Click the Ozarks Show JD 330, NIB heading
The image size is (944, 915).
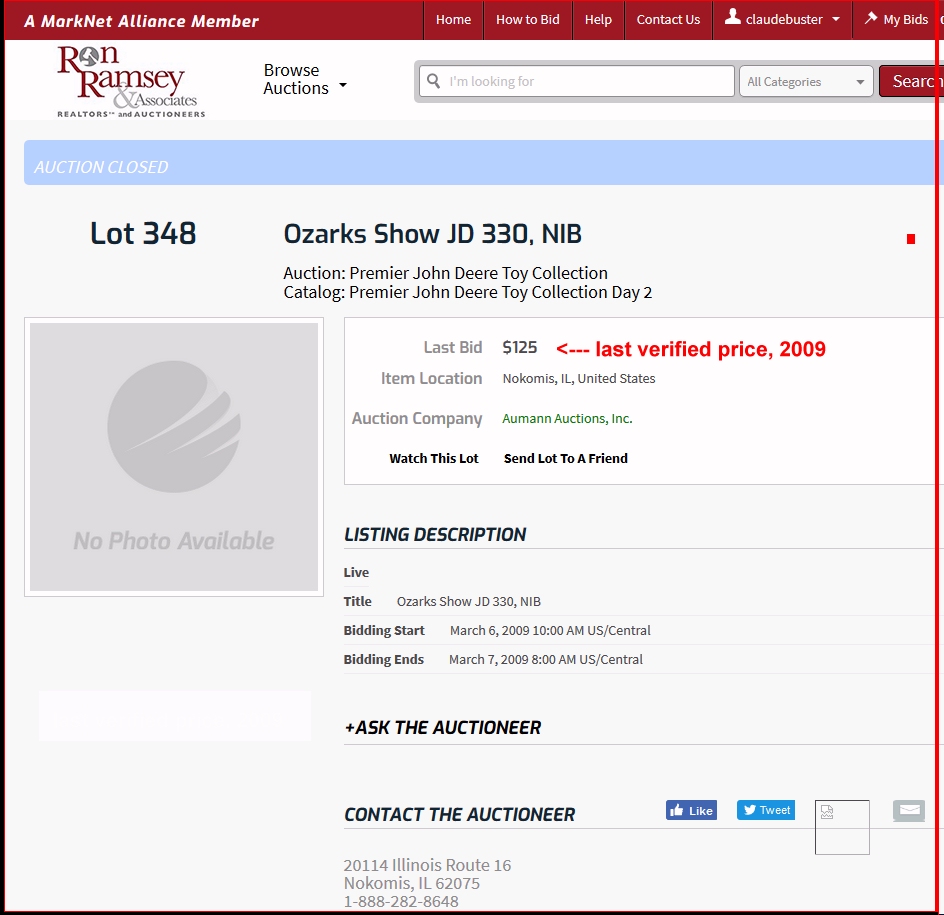point(432,234)
